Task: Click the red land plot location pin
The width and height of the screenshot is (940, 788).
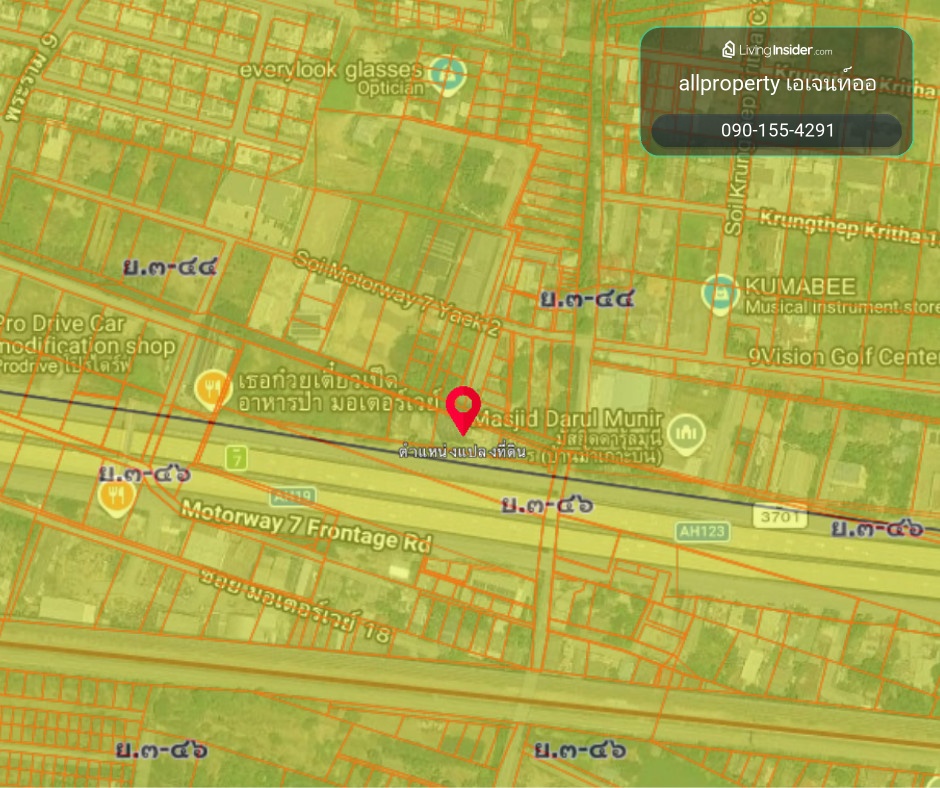Action: point(463,410)
